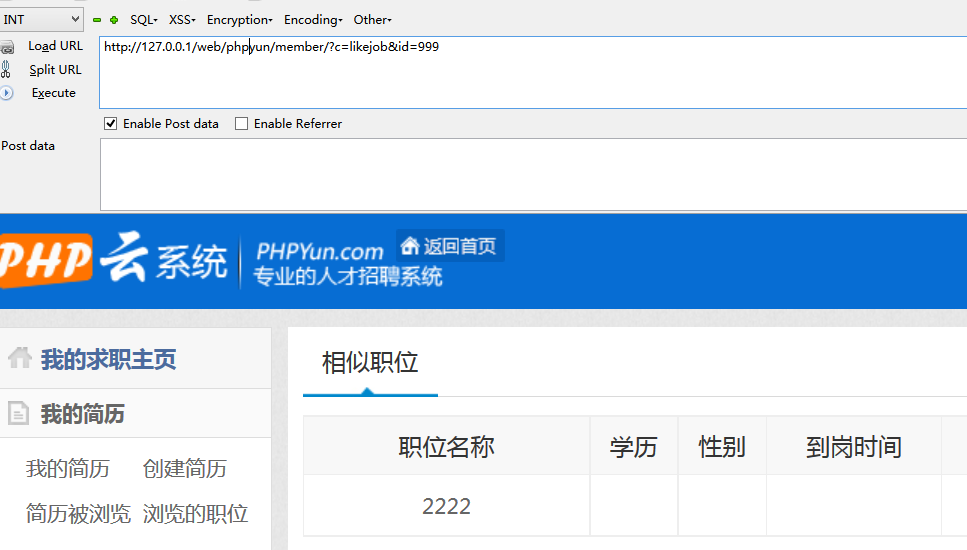Image resolution: width=967 pixels, height=550 pixels.
Task: Click the Load URL button
Action: 56,46
